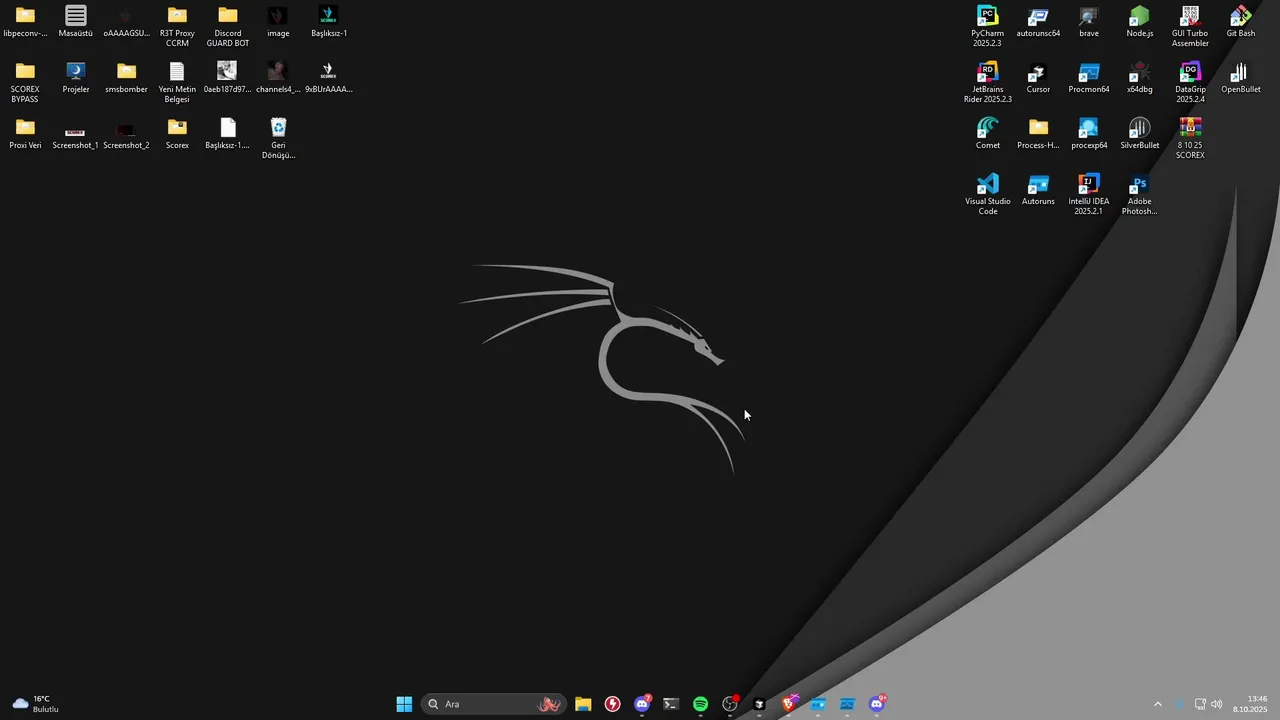Select the channels4_... image file
The width and height of the screenshot is (1280, 720).
coord(278,78)
